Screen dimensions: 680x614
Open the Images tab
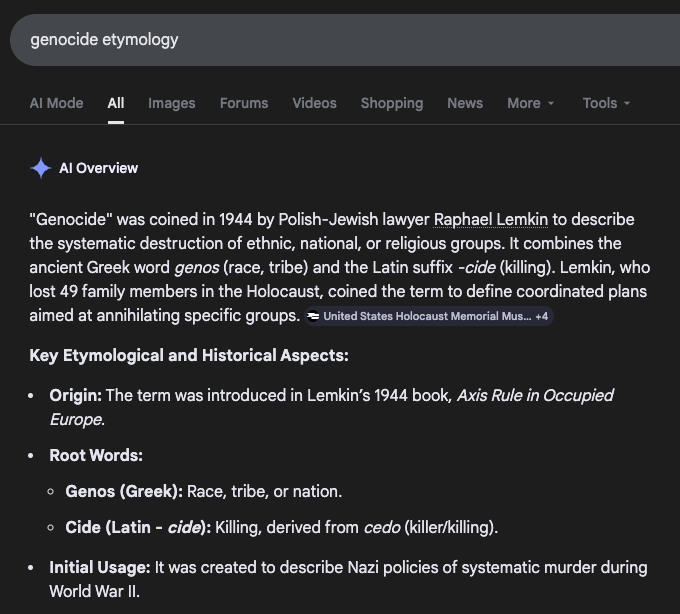[170, 103]
